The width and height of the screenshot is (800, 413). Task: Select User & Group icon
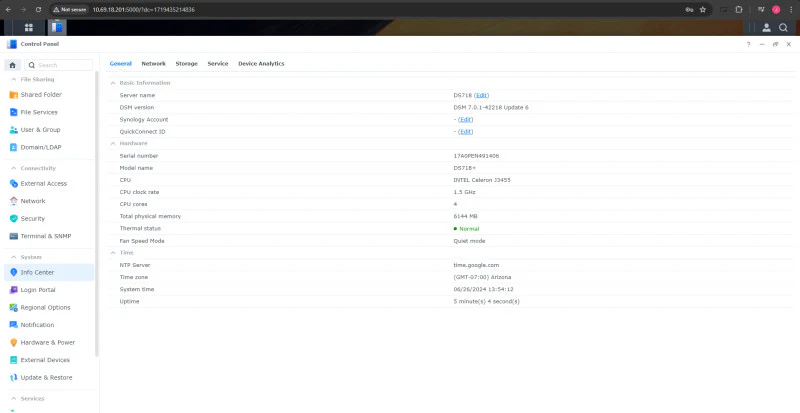click(14, 130)
